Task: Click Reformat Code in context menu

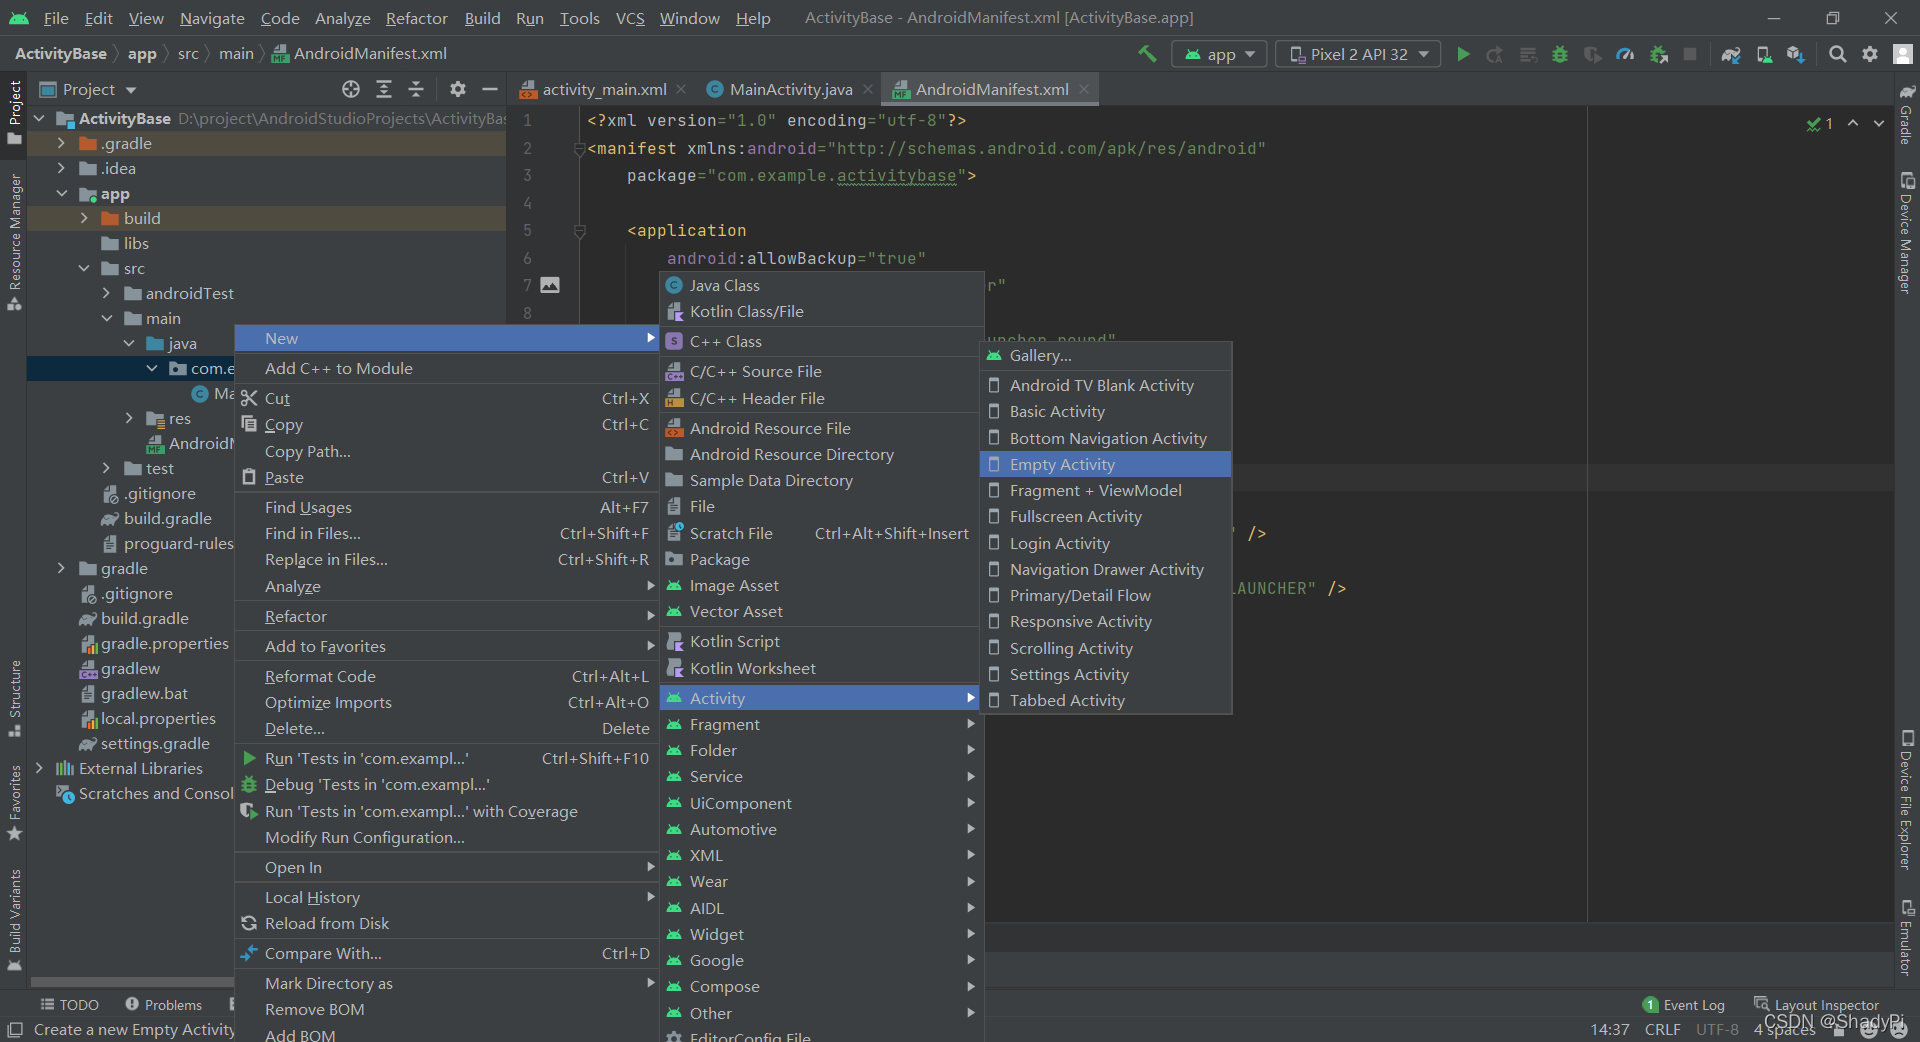Action: click(446, 676)
